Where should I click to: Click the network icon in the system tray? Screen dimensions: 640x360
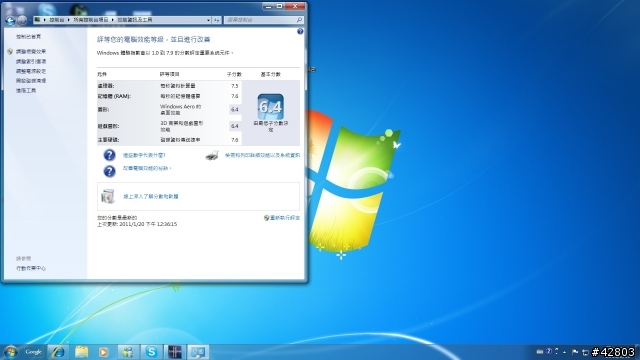pos(585,352)
